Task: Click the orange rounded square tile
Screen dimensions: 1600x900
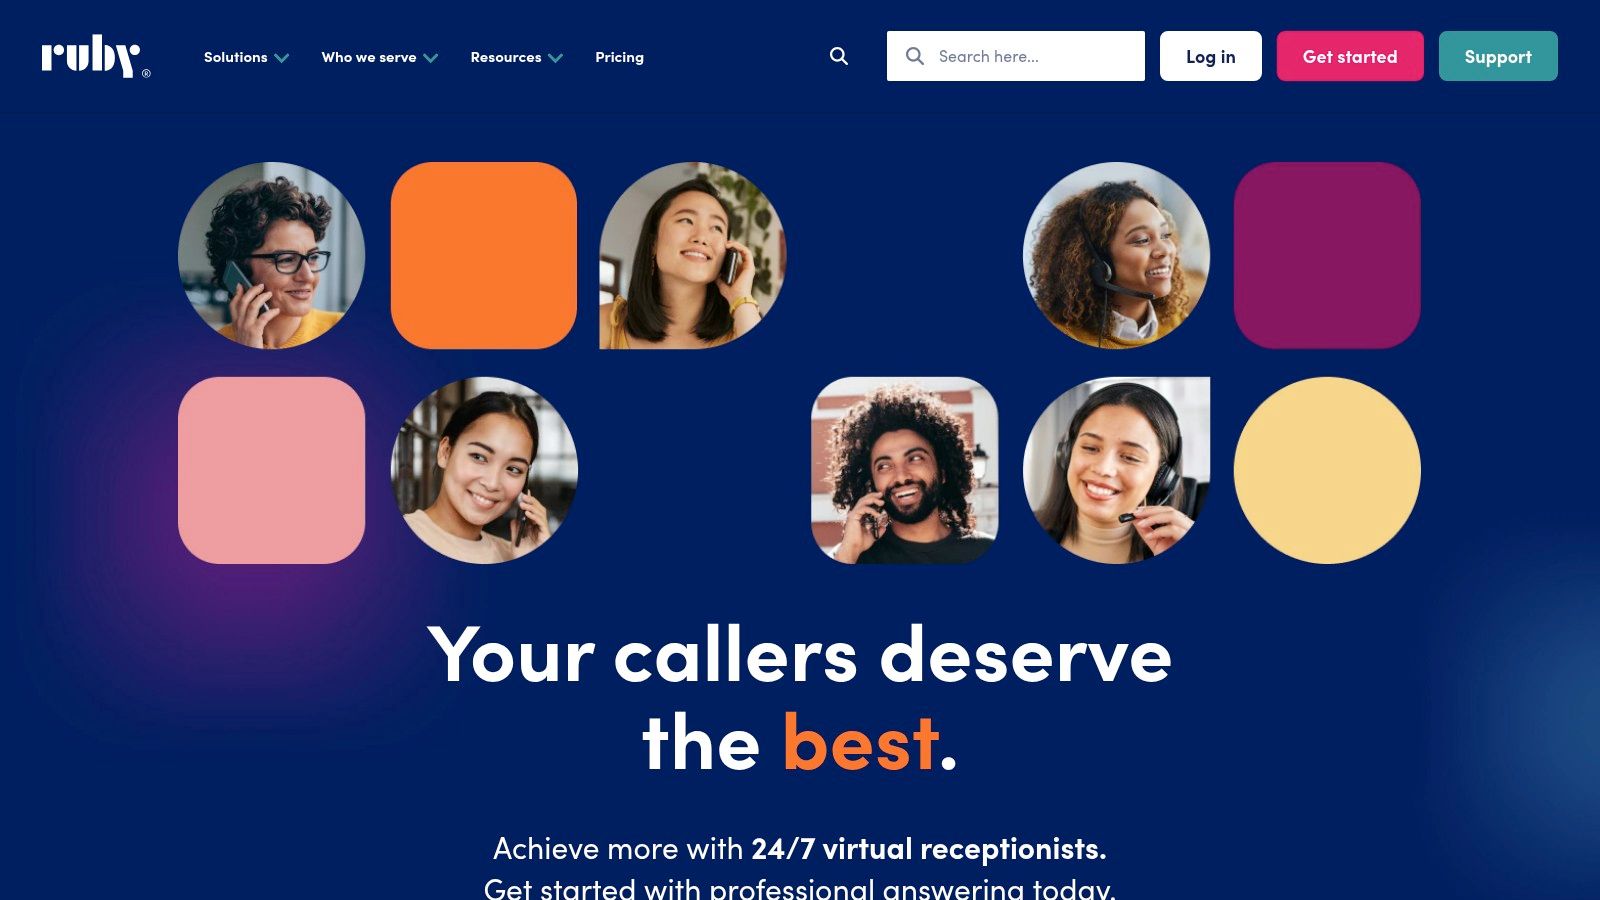Action: tap(484, 255)
